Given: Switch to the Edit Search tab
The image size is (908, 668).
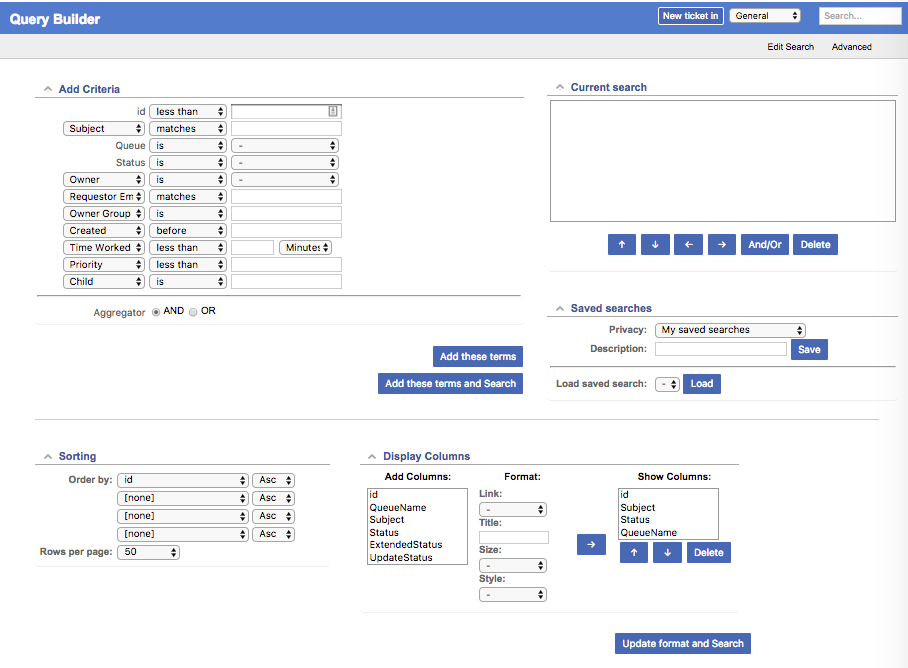Looking at the screenshot, I should tap(790, 46).
